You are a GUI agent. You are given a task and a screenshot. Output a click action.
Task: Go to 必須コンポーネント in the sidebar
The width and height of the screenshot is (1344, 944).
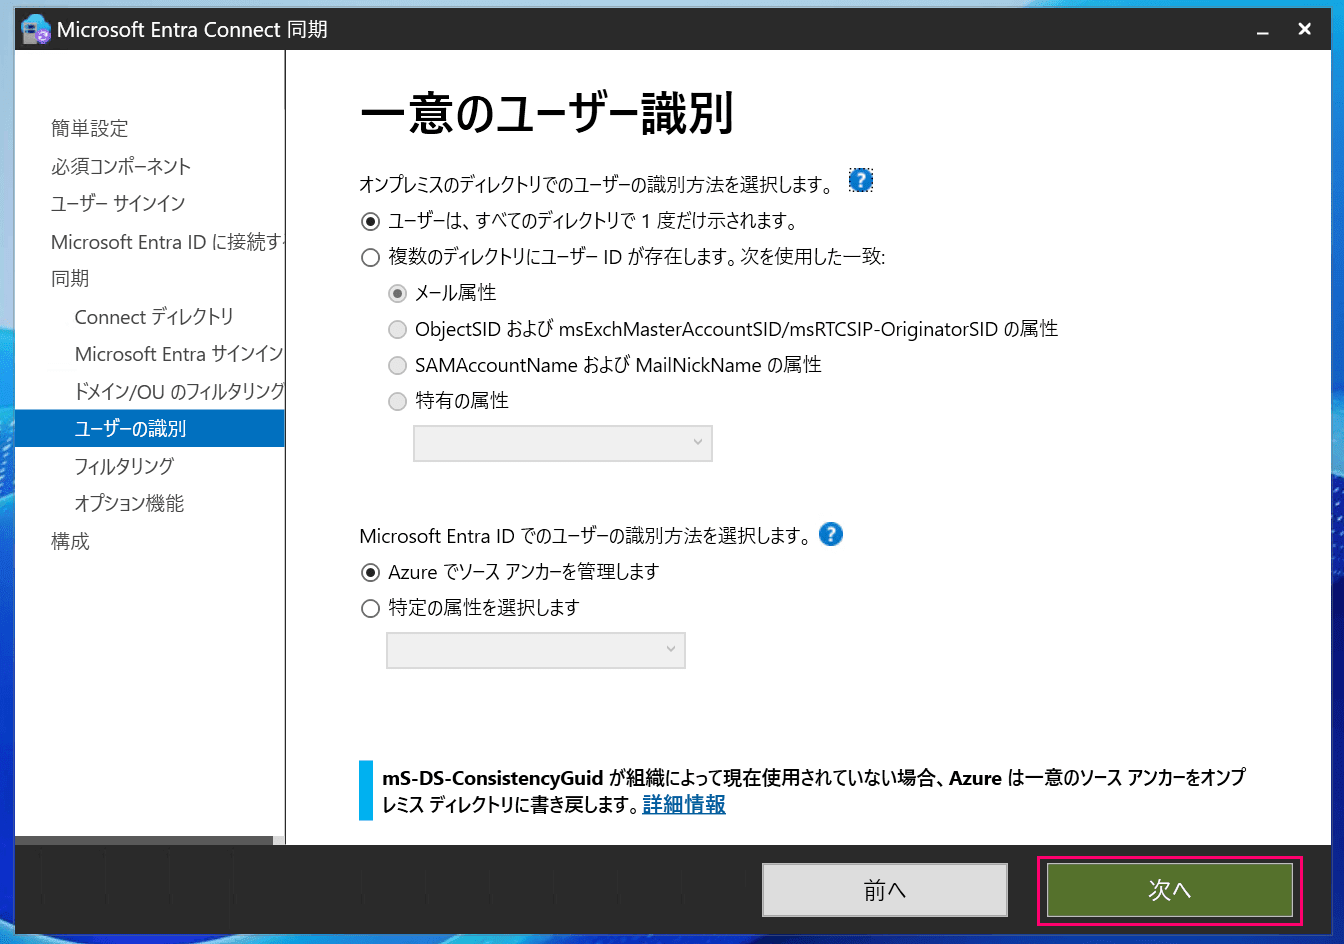(x=121, y=166)
